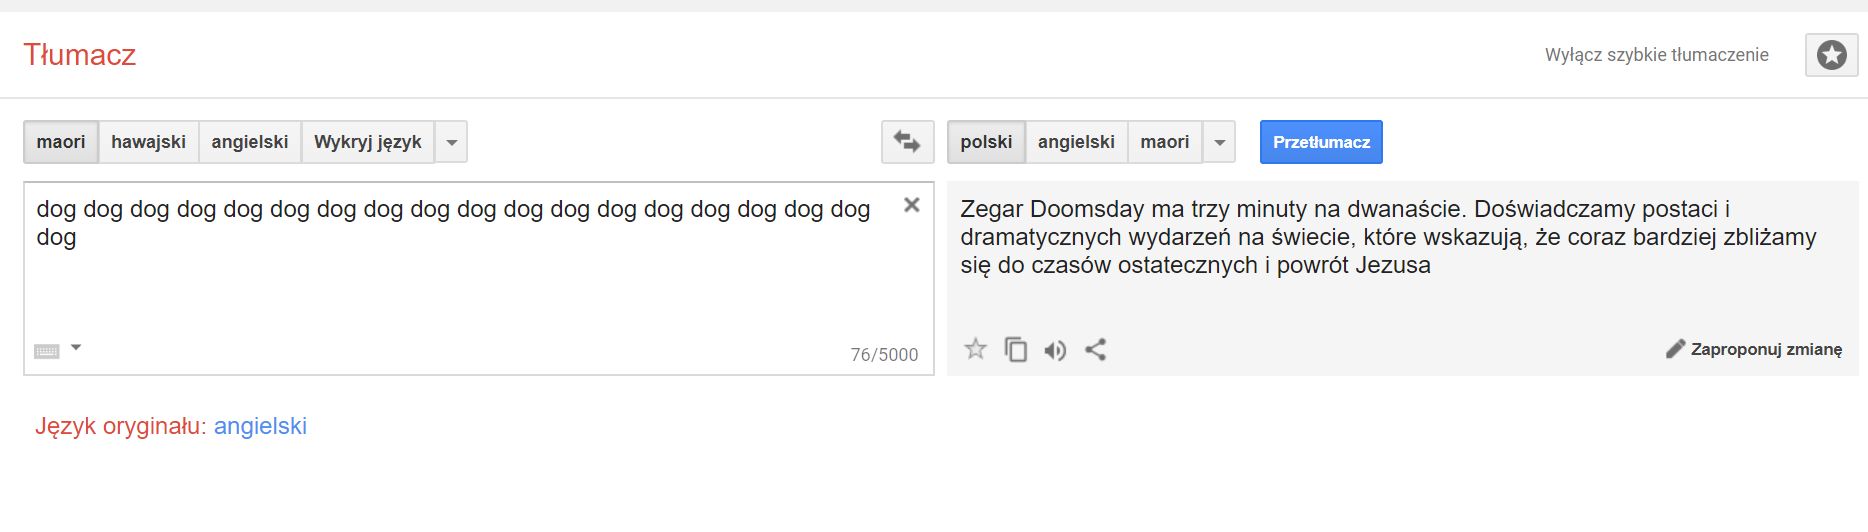The image size is (1868, 532).
Task: Expand the target language dropdown arrow
Action: click(1219, 142)
